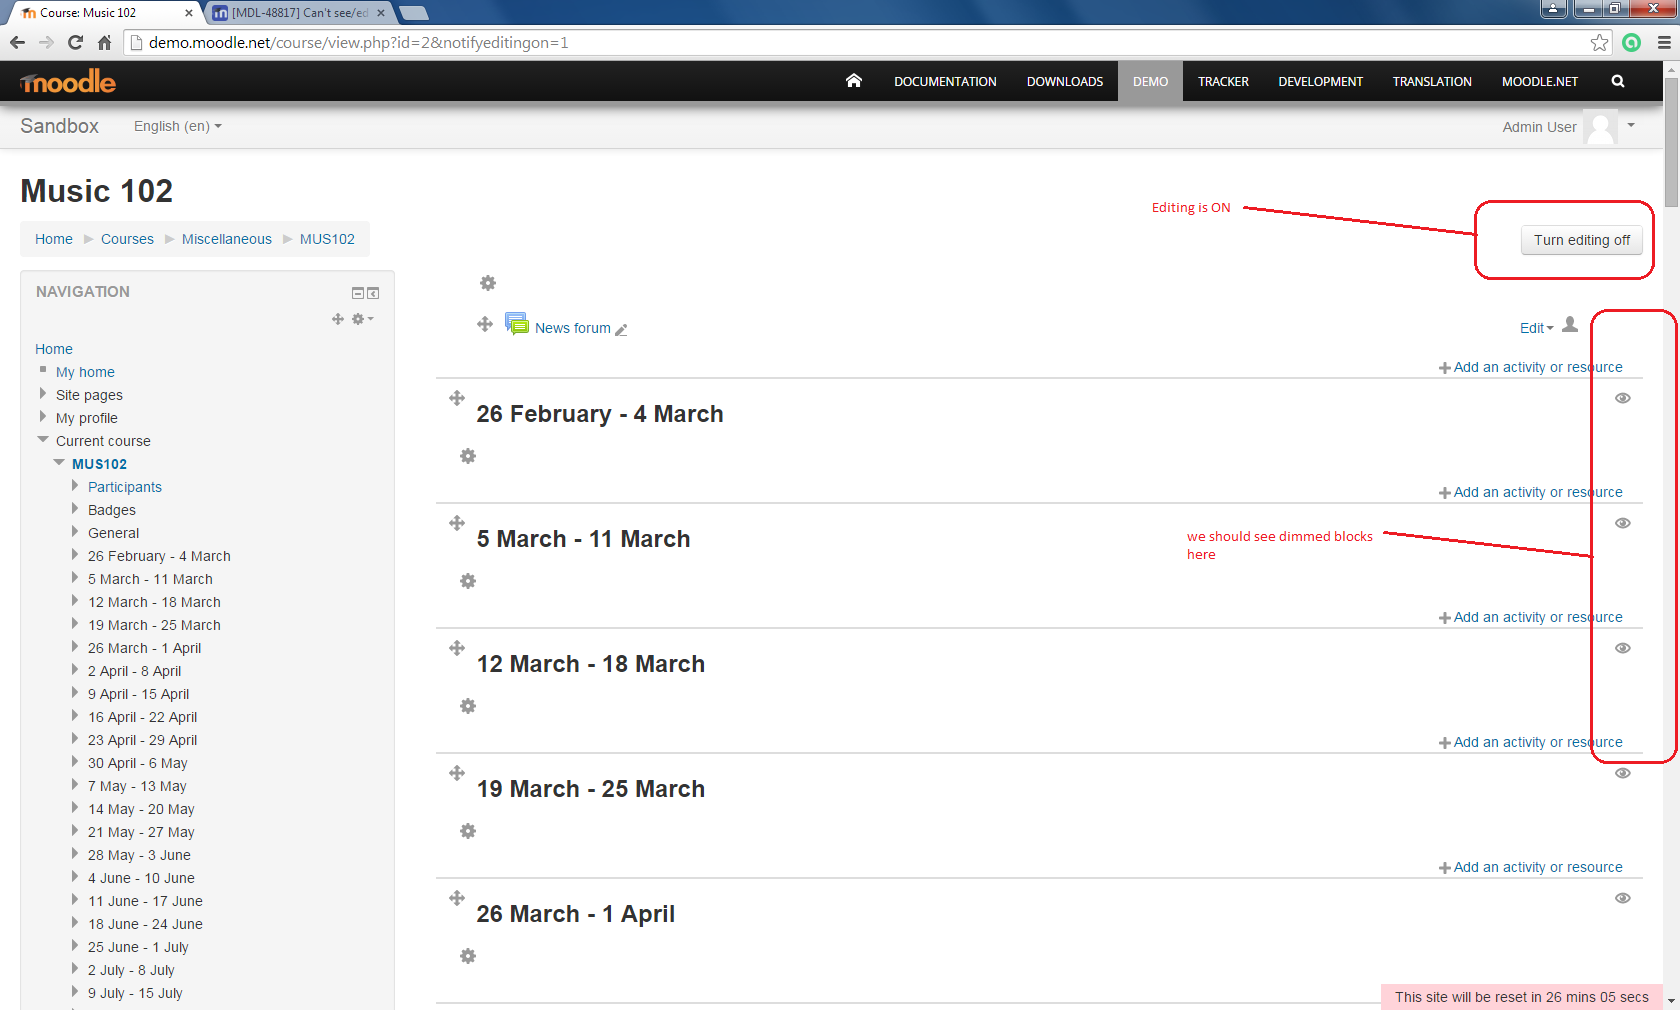Screen dimensions: 1680x1010
Task: Edit summary of 12 March - 18 March section
Action: tap(468, 706)
